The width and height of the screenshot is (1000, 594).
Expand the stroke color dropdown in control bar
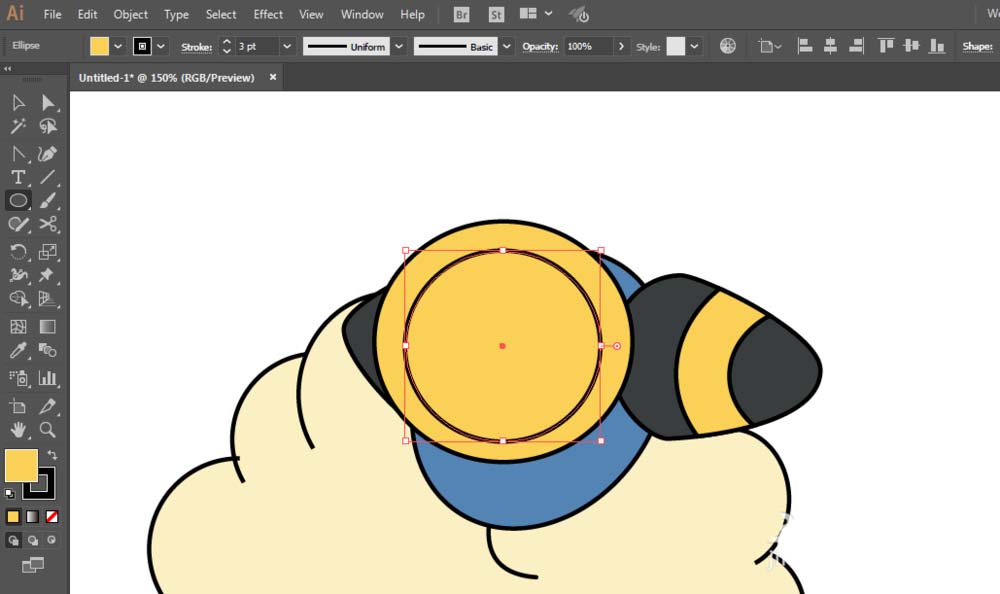tap(161, 46)
